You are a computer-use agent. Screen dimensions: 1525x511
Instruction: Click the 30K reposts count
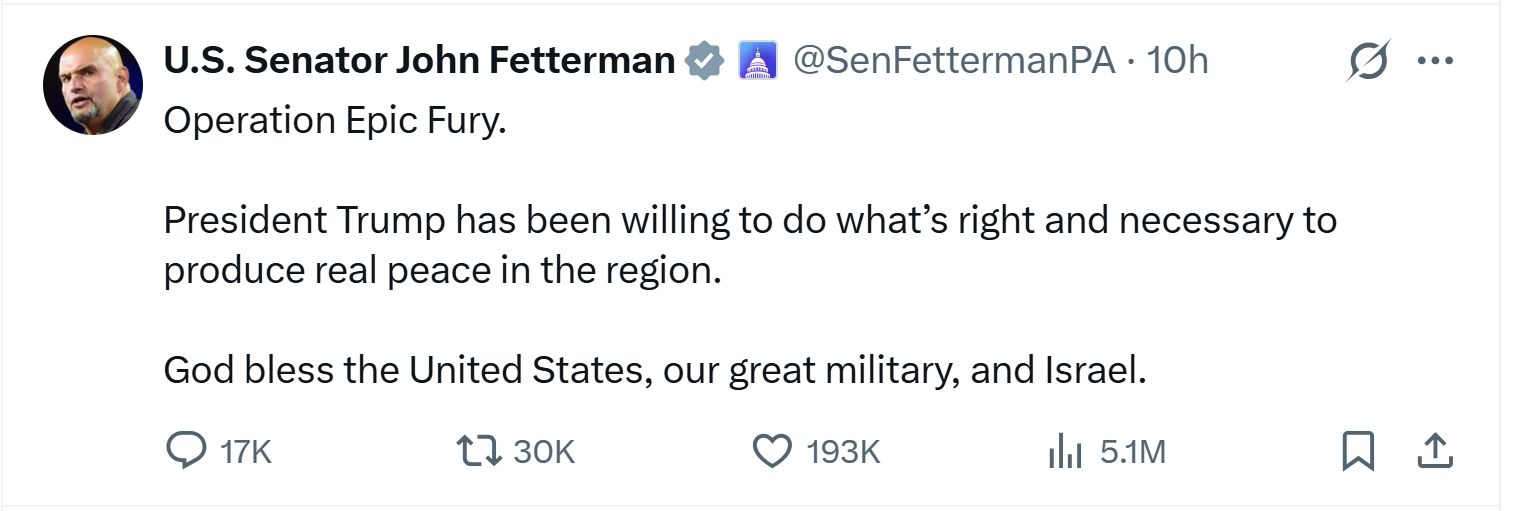click(x=544, y=453)
